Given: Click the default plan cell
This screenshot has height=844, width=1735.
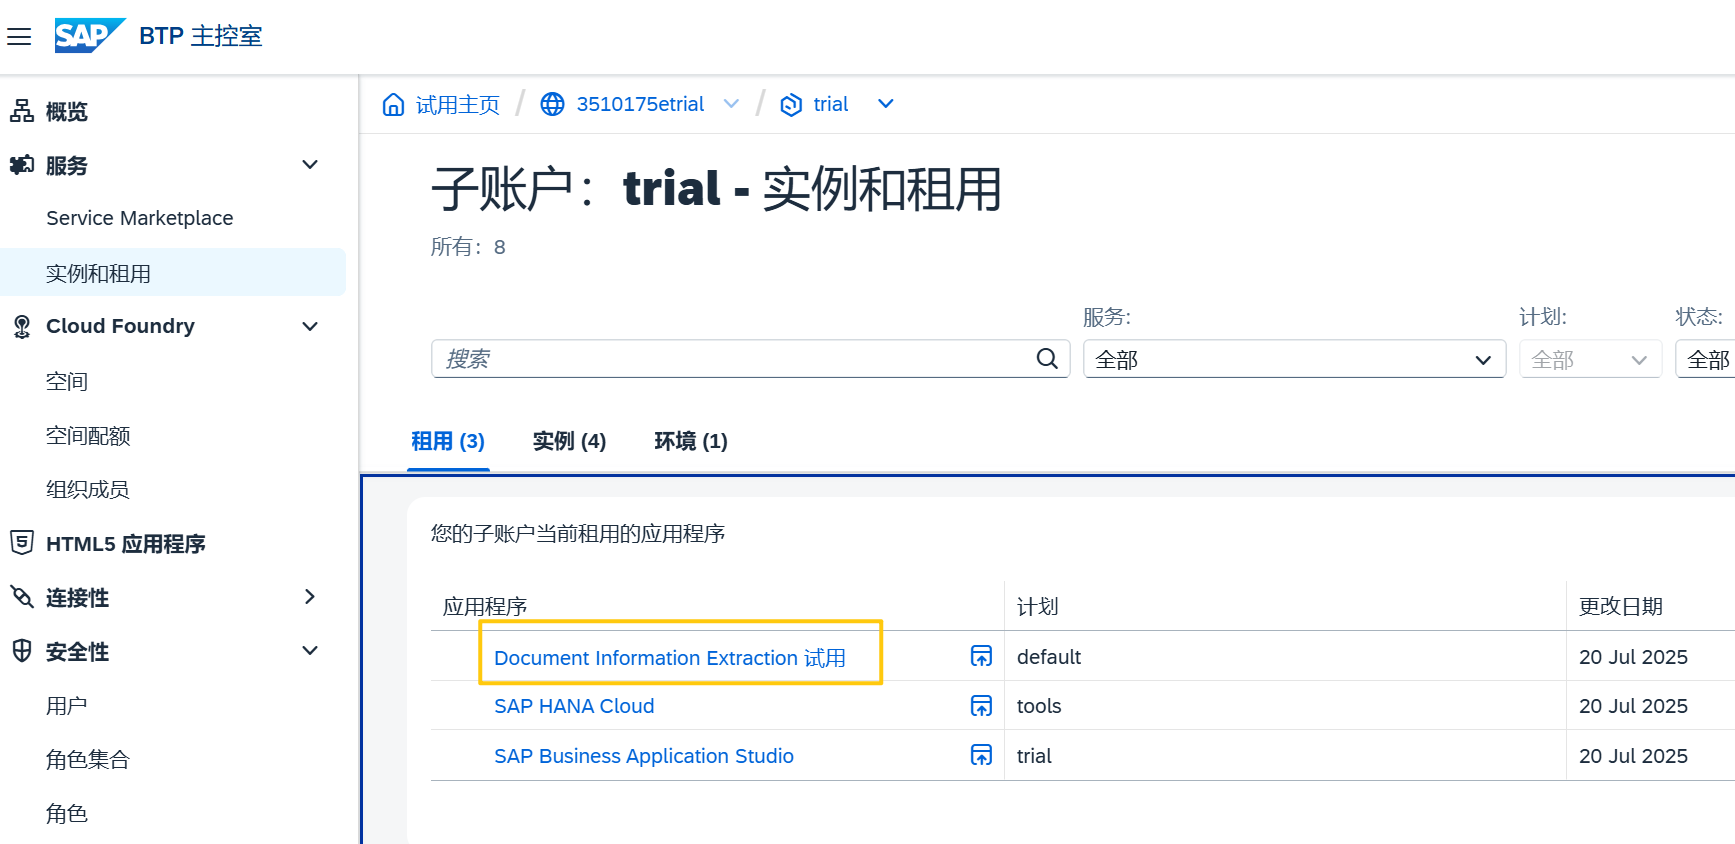Looking at the screenshot, I should [x=1049, y=657].
